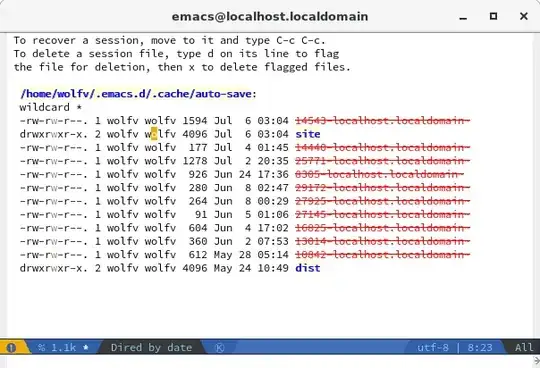The height and width of the screenshot is (368, 540).
Task: Click the 'To delete a session file' instruction line
Action: [176, 54]
